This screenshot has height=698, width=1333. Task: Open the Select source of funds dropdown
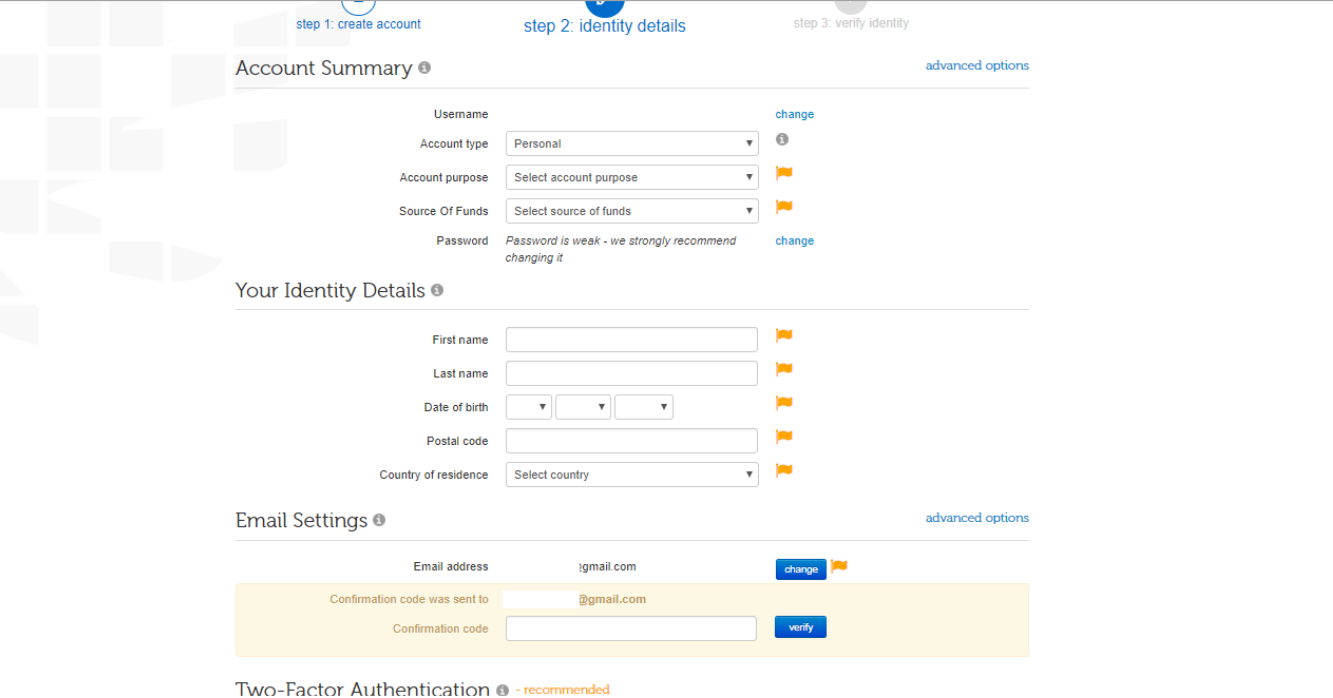click(632, 211)
